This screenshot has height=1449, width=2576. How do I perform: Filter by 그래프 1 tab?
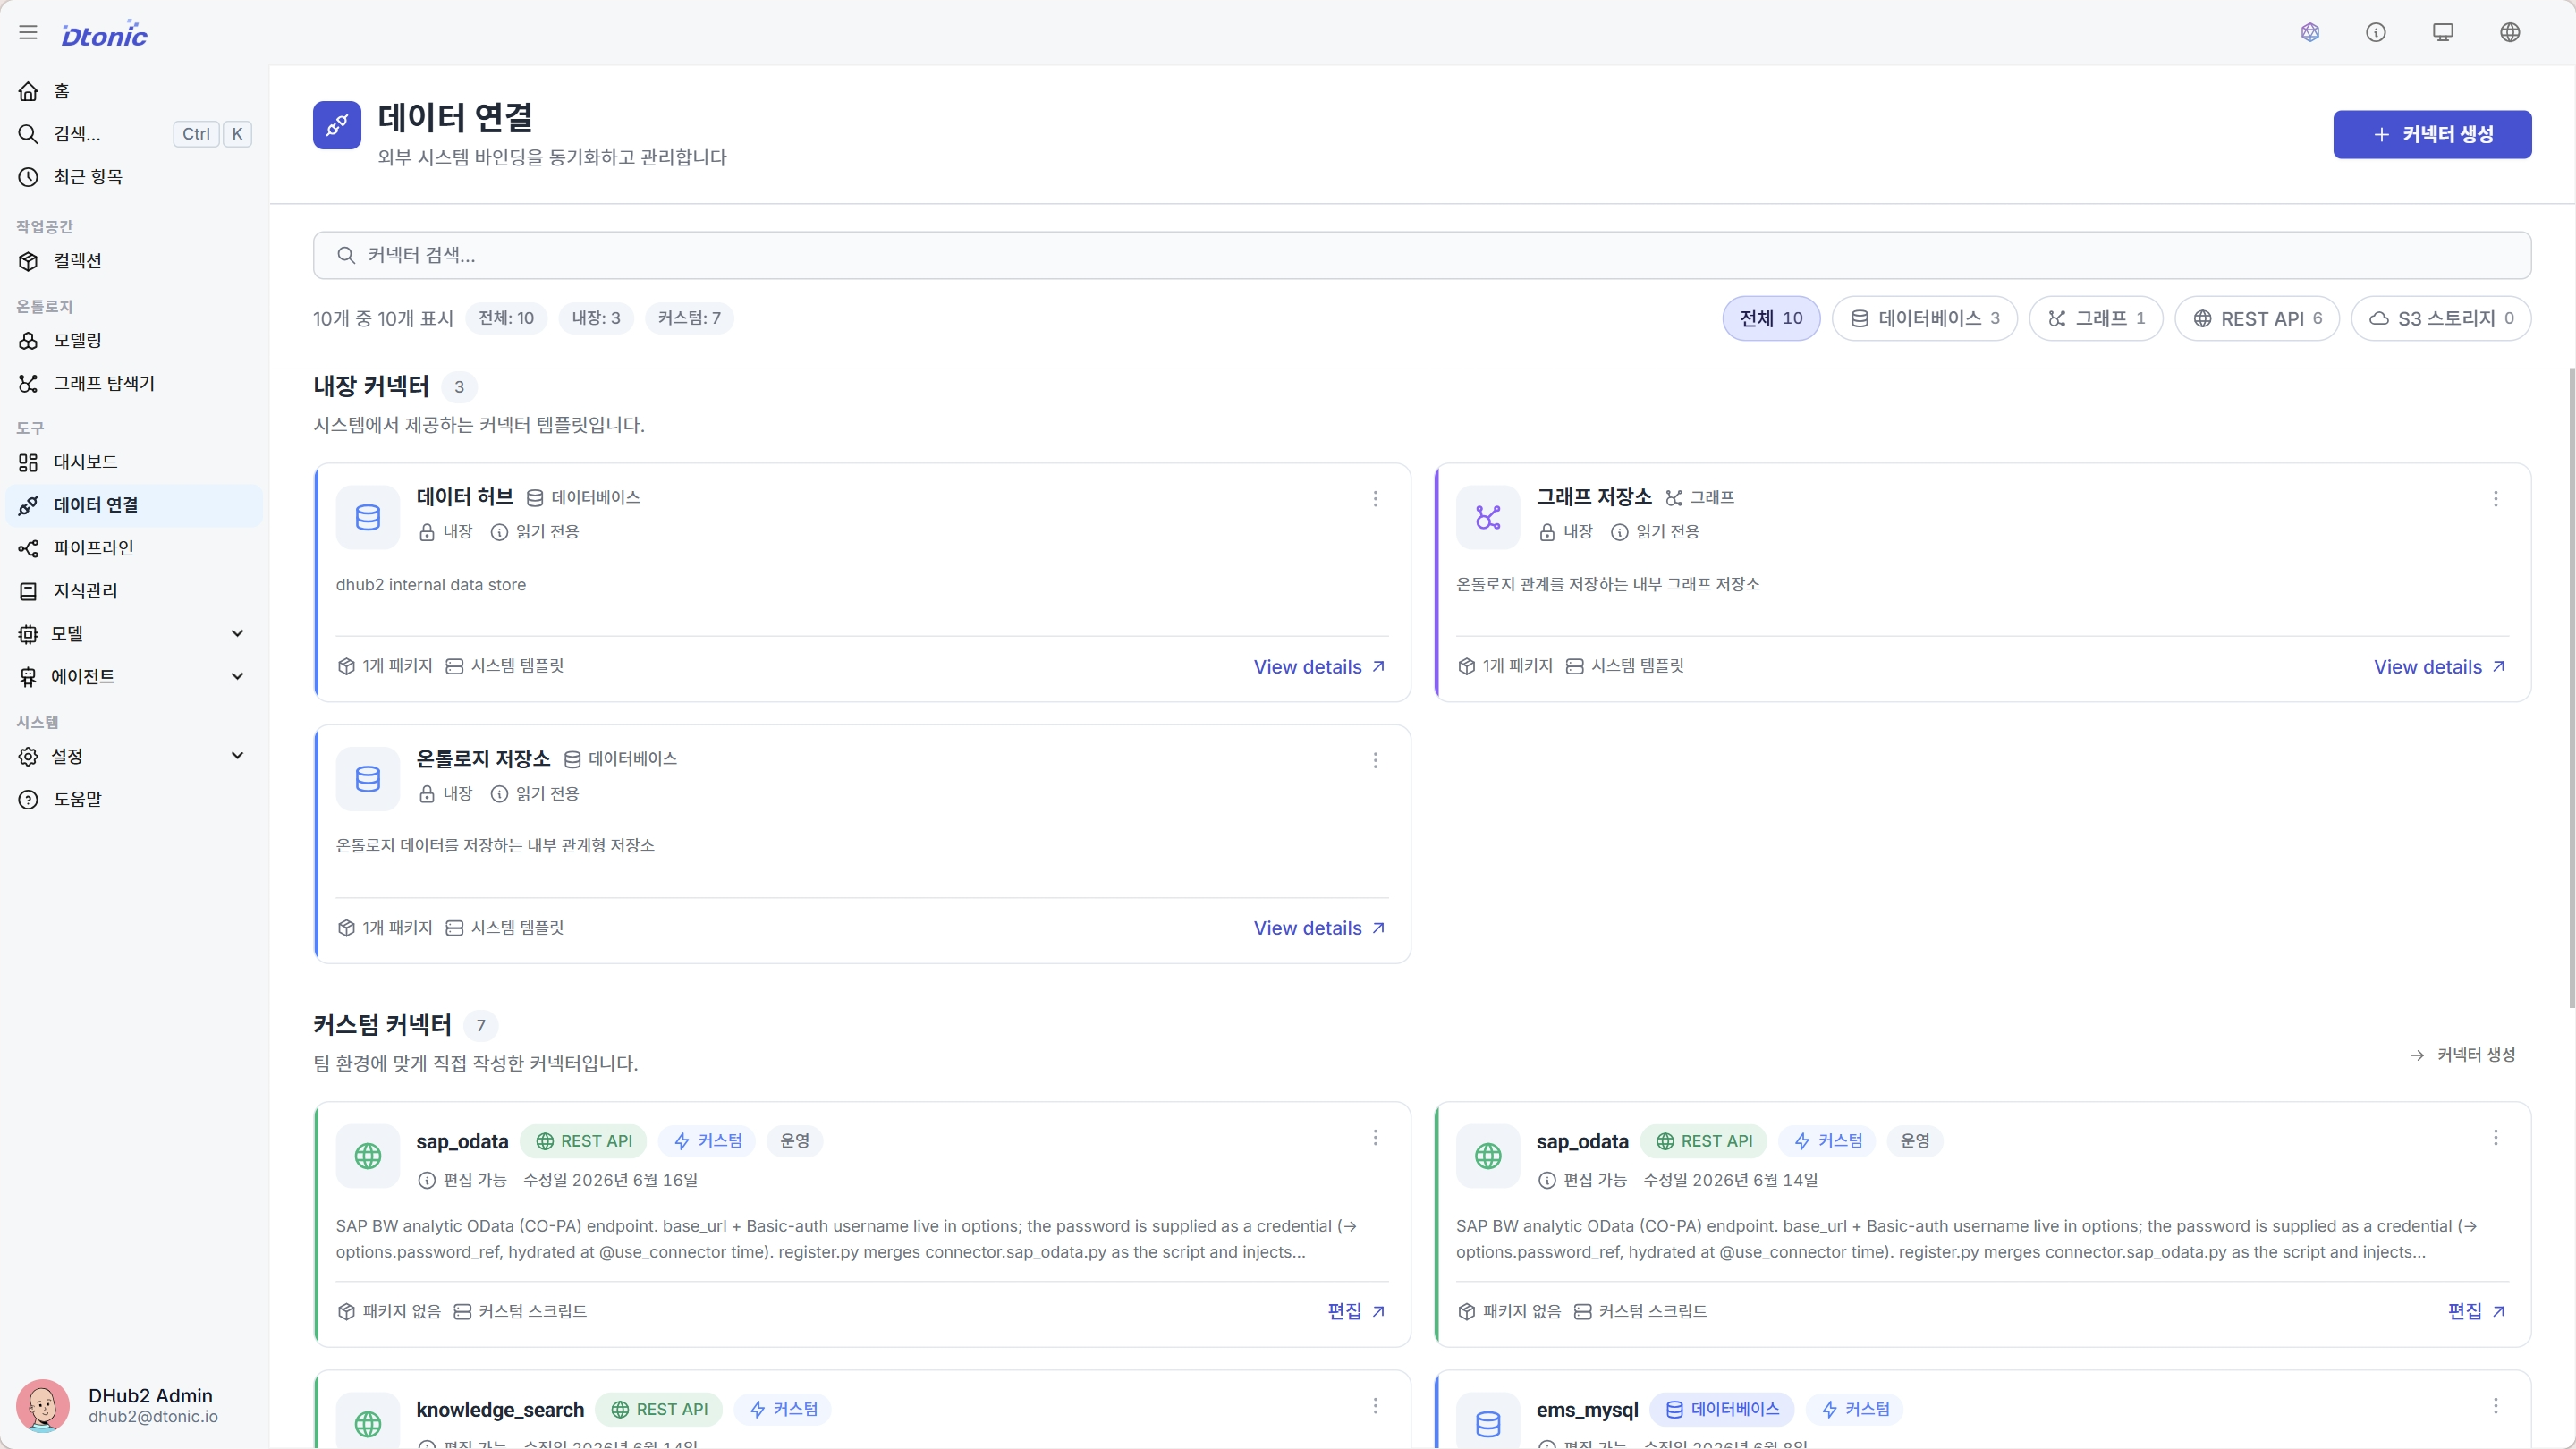tap(2096, 318)
